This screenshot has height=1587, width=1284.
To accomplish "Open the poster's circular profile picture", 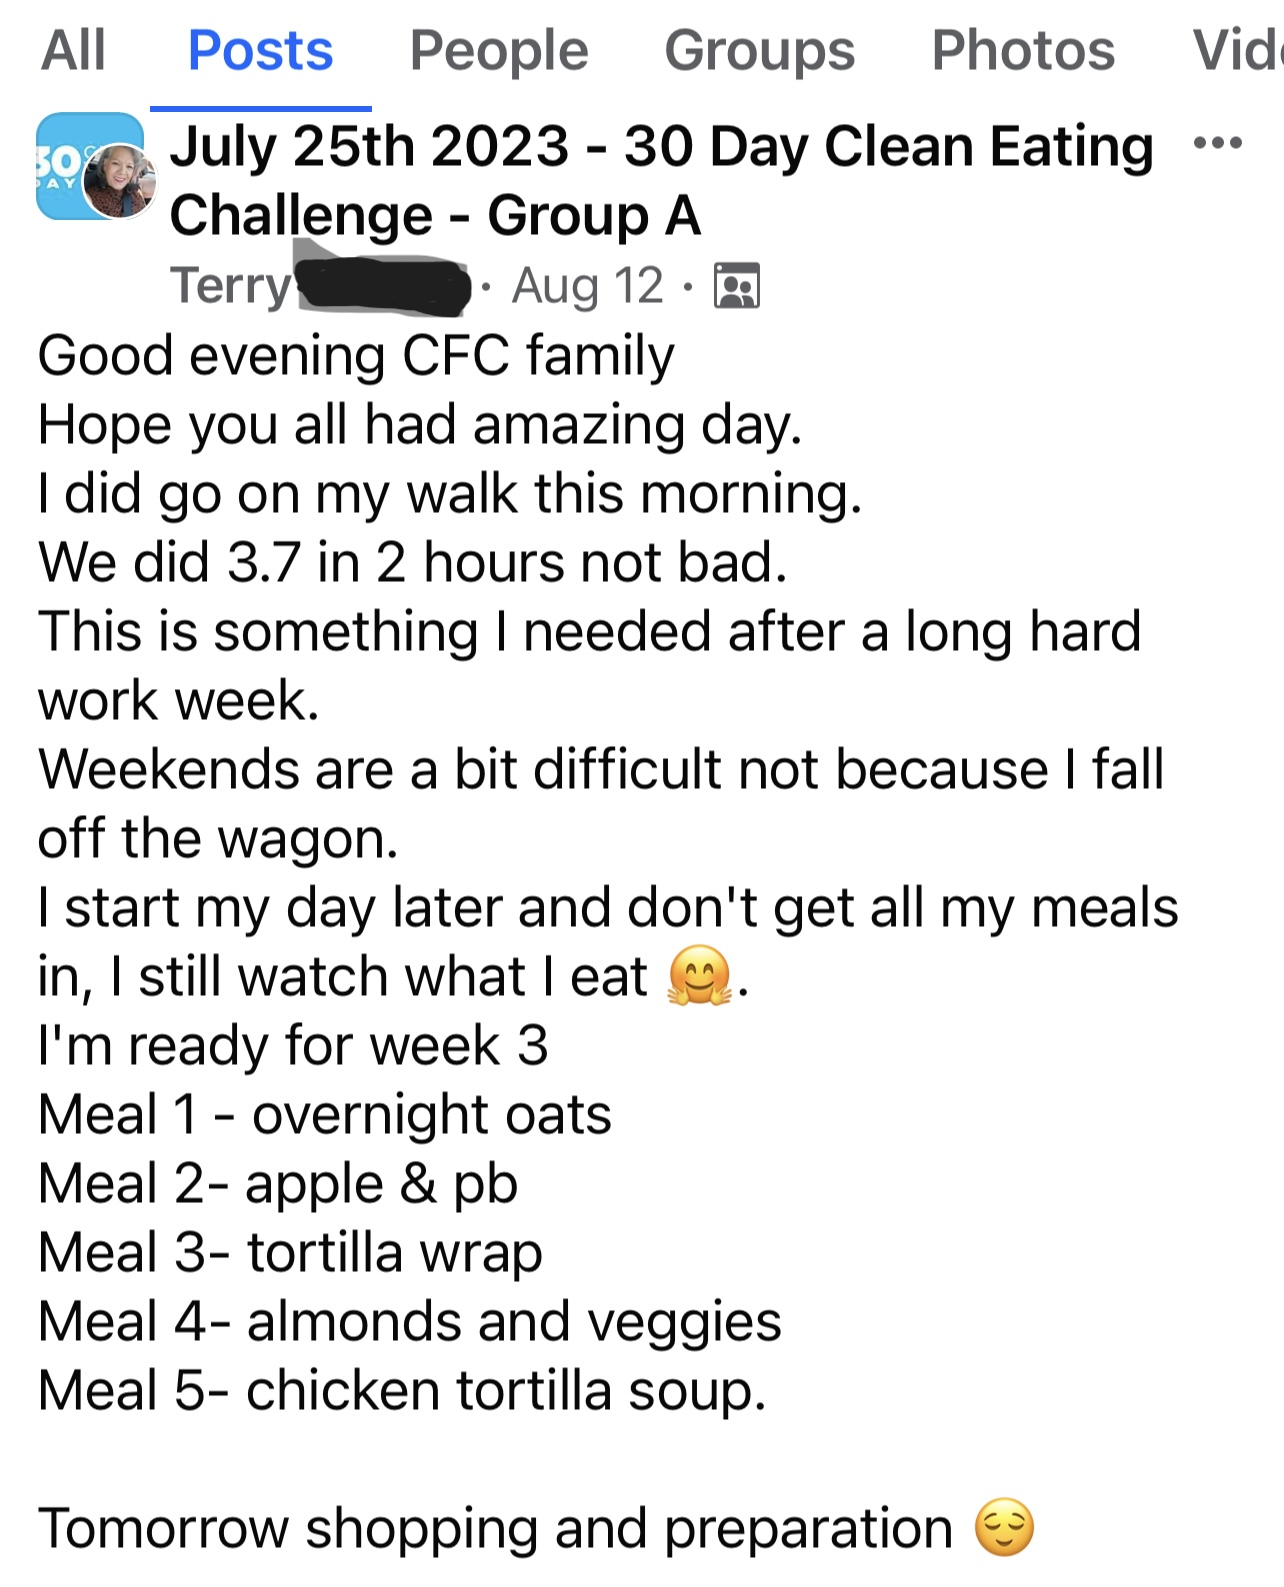I will tap(120, 181).
